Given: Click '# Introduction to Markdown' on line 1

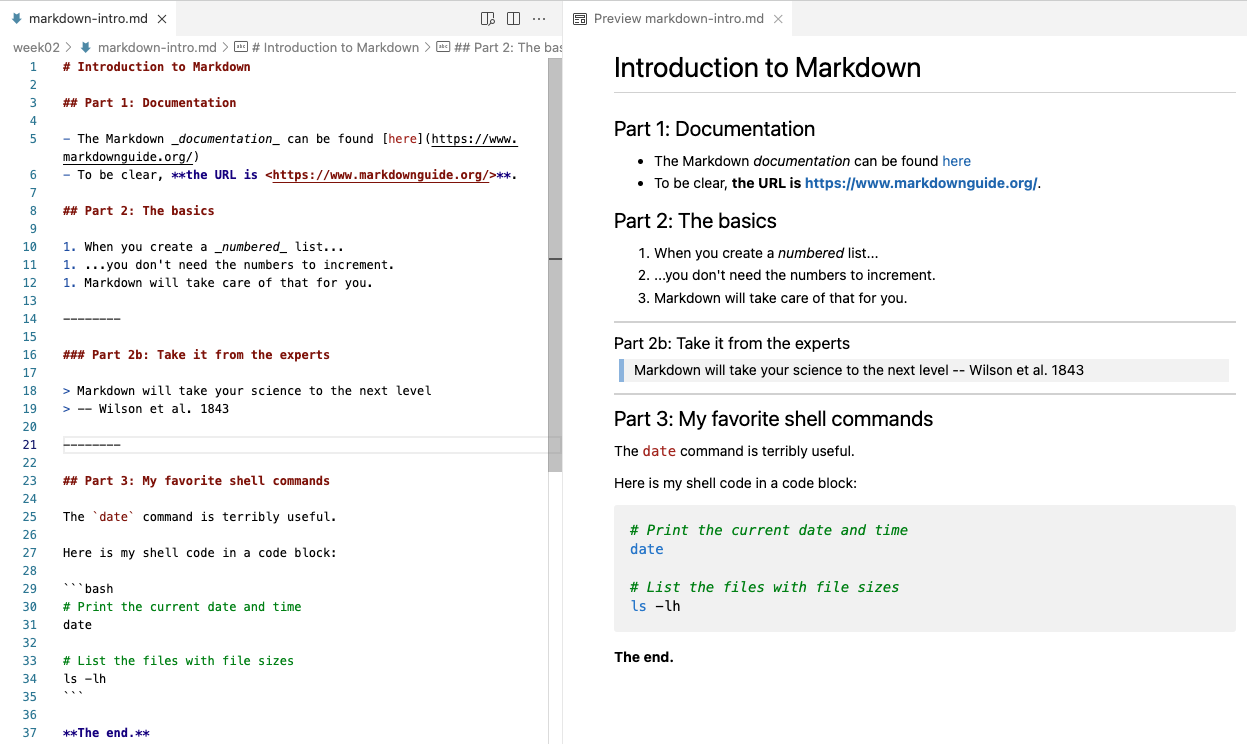Looking at the screenshot, I should 157,67.
